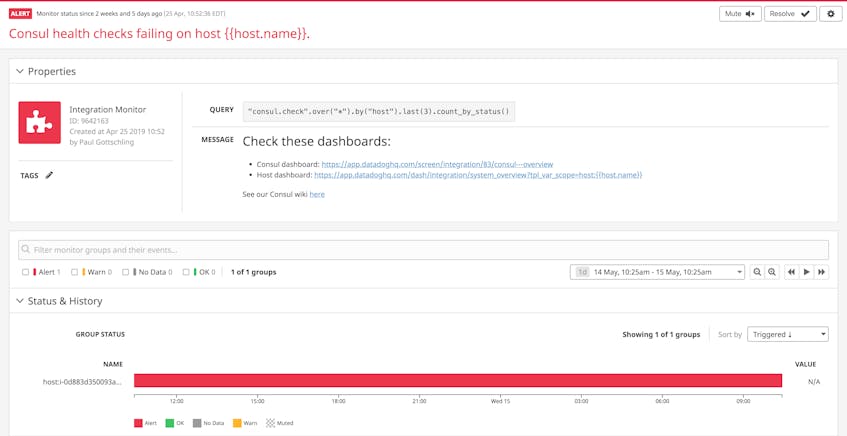Image resolution: width=847 pixels, height=436 pixels.
Task: Click the integration puzzle piece icon
Action: click(x=39, y=123)
